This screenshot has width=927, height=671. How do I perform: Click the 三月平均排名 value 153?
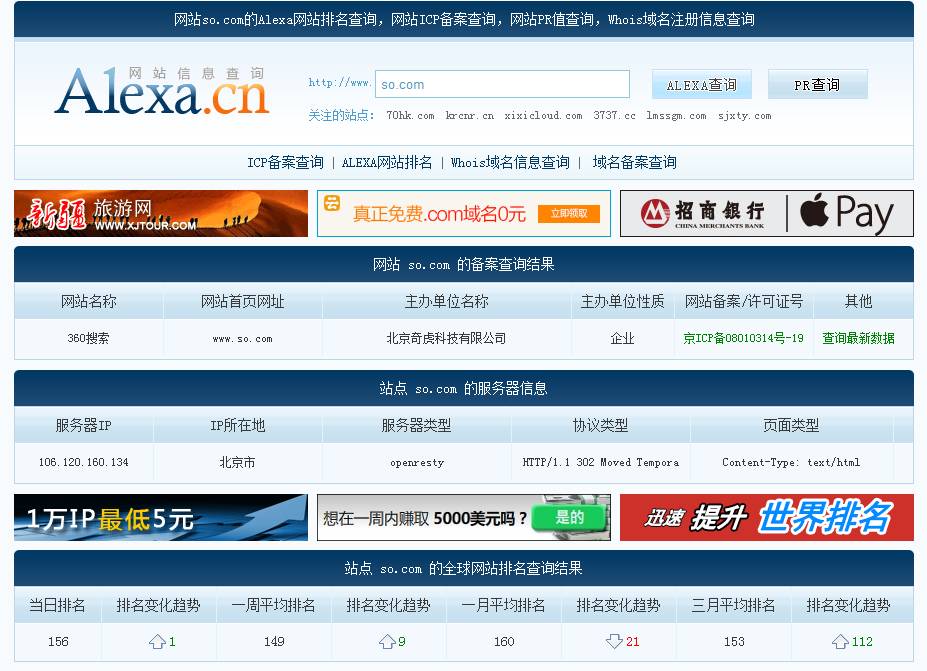[734, 641]
